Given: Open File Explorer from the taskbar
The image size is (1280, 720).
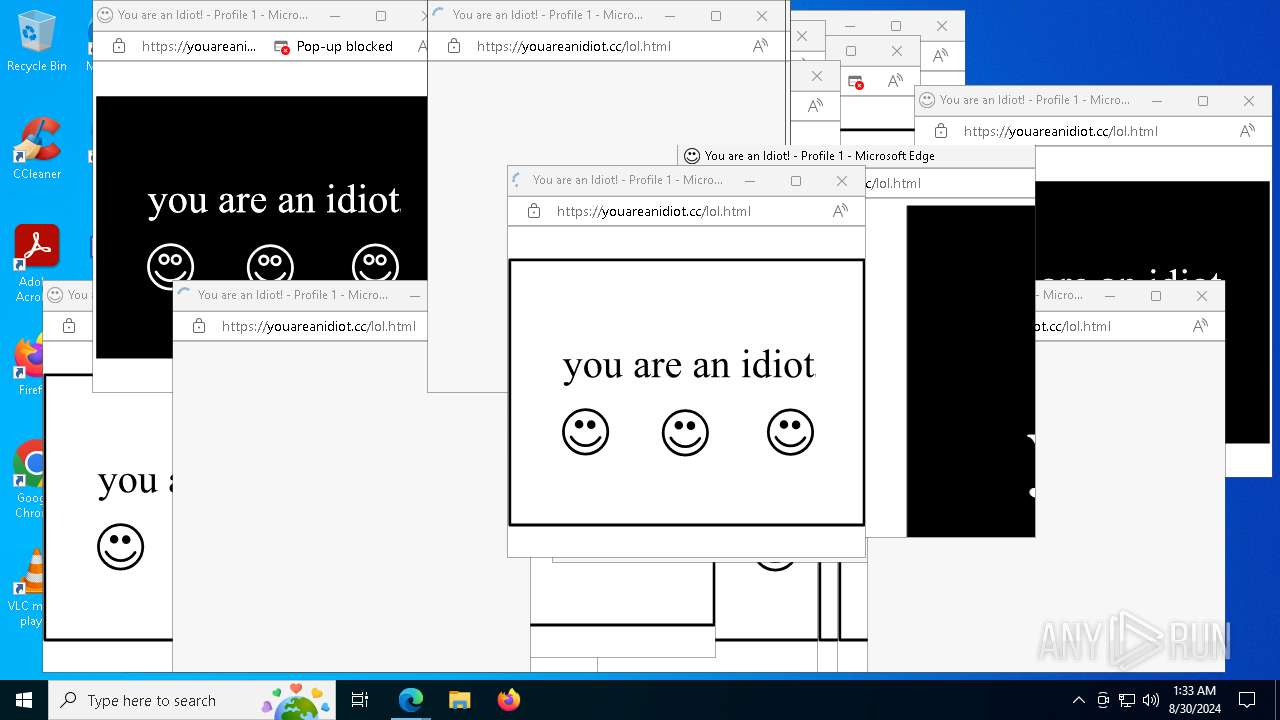Looking at the screenshot, I should point(459,700).
